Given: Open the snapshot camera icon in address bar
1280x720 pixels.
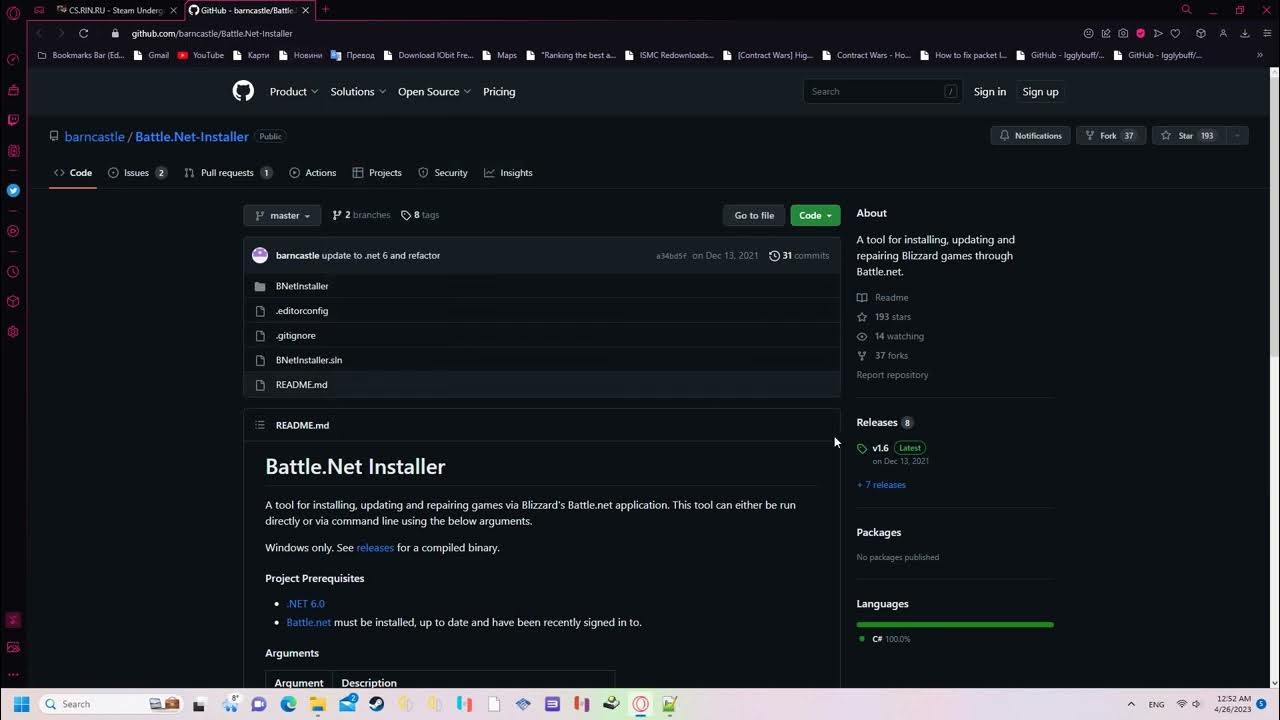Looking at the screenshot, I should point(1123,33).
